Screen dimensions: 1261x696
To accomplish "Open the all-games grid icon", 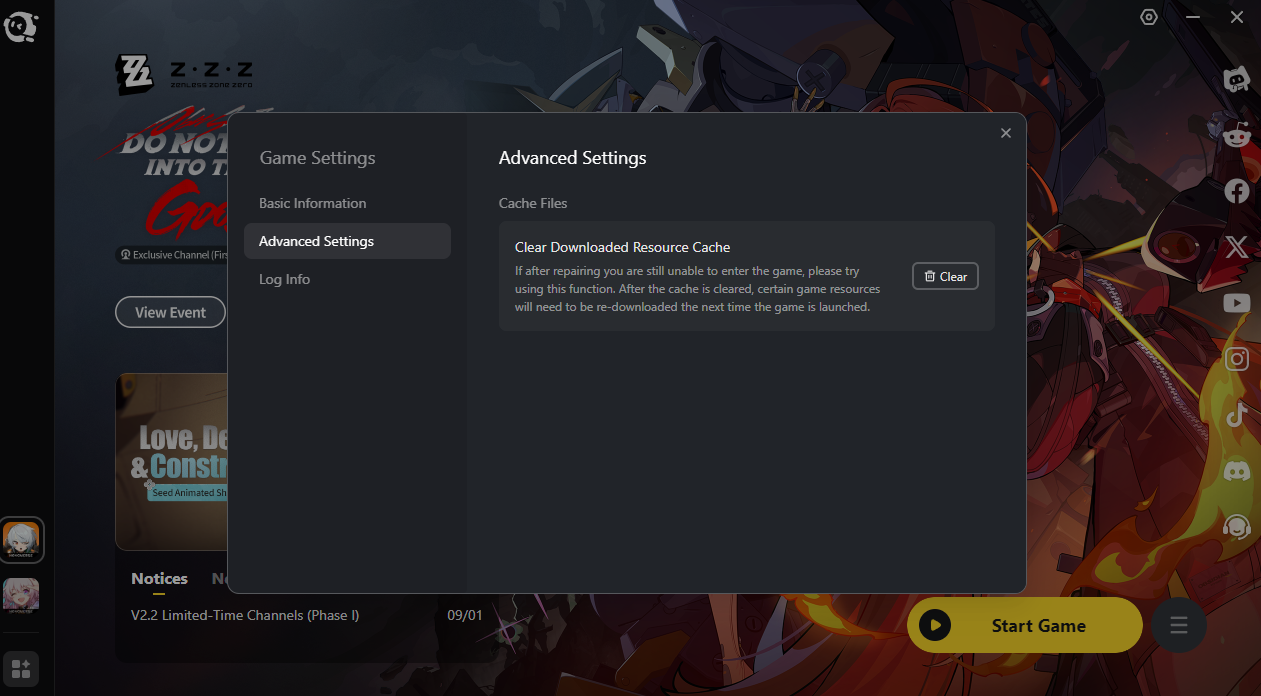I will coord(21,668).
